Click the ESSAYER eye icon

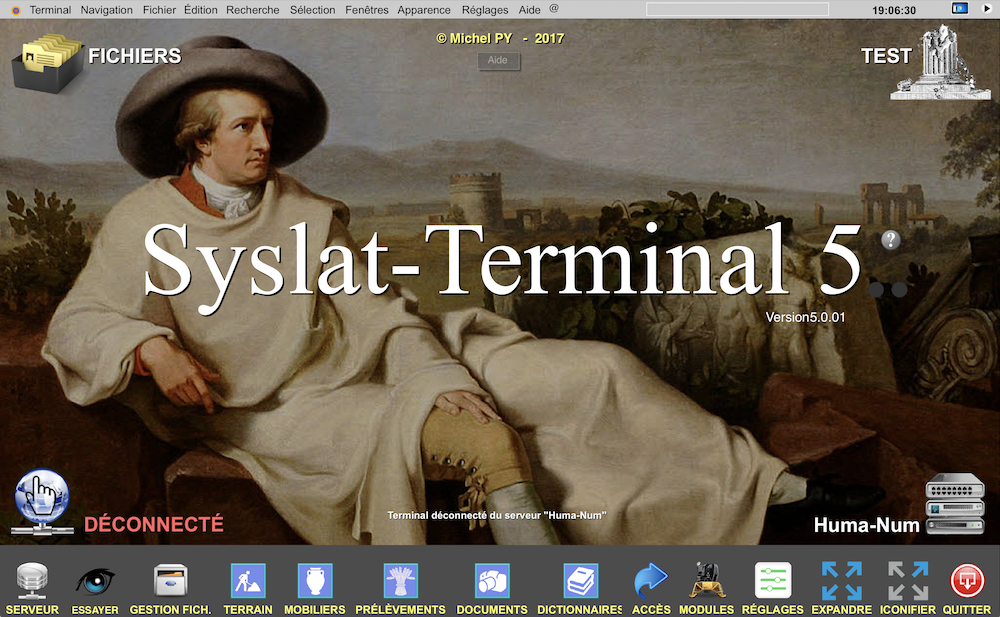95,580
